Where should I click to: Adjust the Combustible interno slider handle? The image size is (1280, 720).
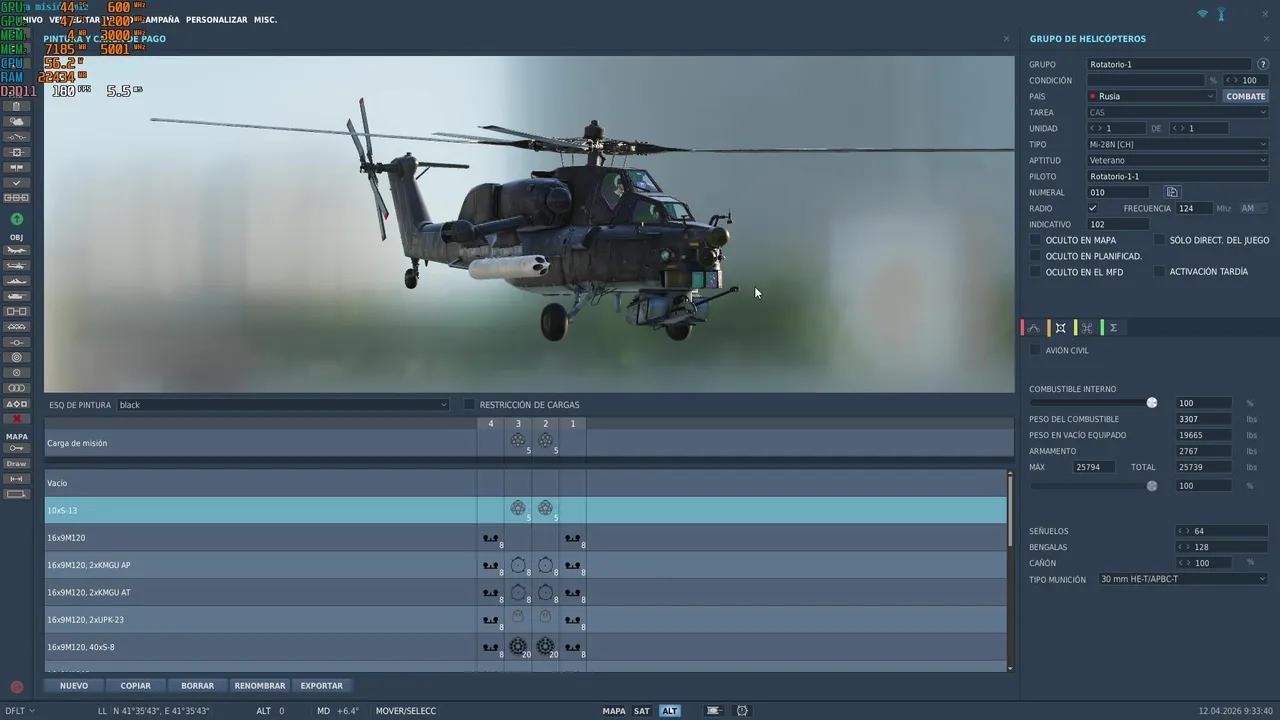click(x=1152, y=403)
